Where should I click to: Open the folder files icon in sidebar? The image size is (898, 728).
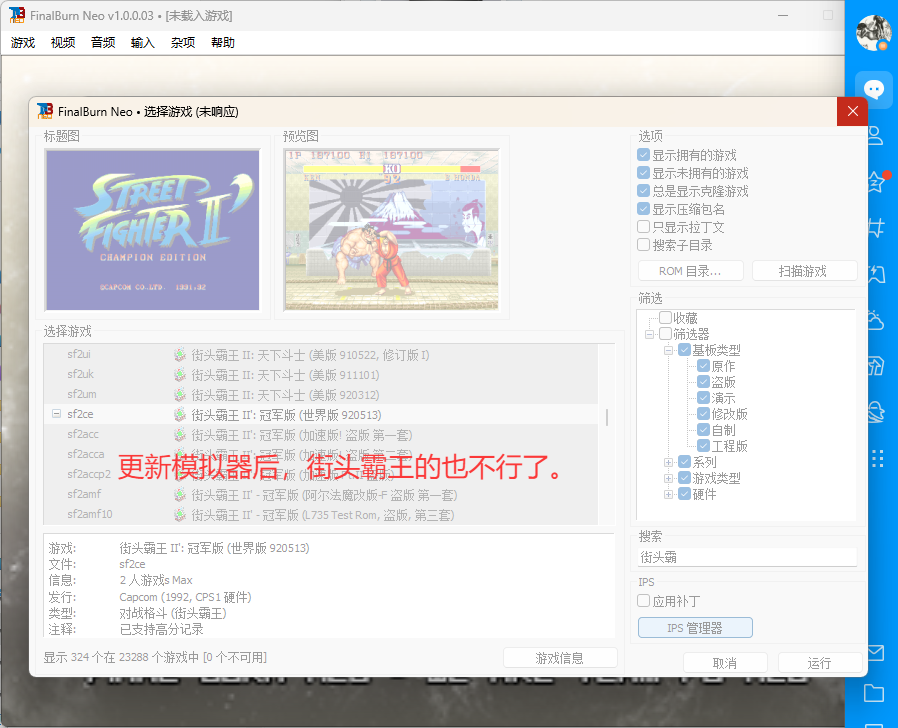(x=874, y=693)
